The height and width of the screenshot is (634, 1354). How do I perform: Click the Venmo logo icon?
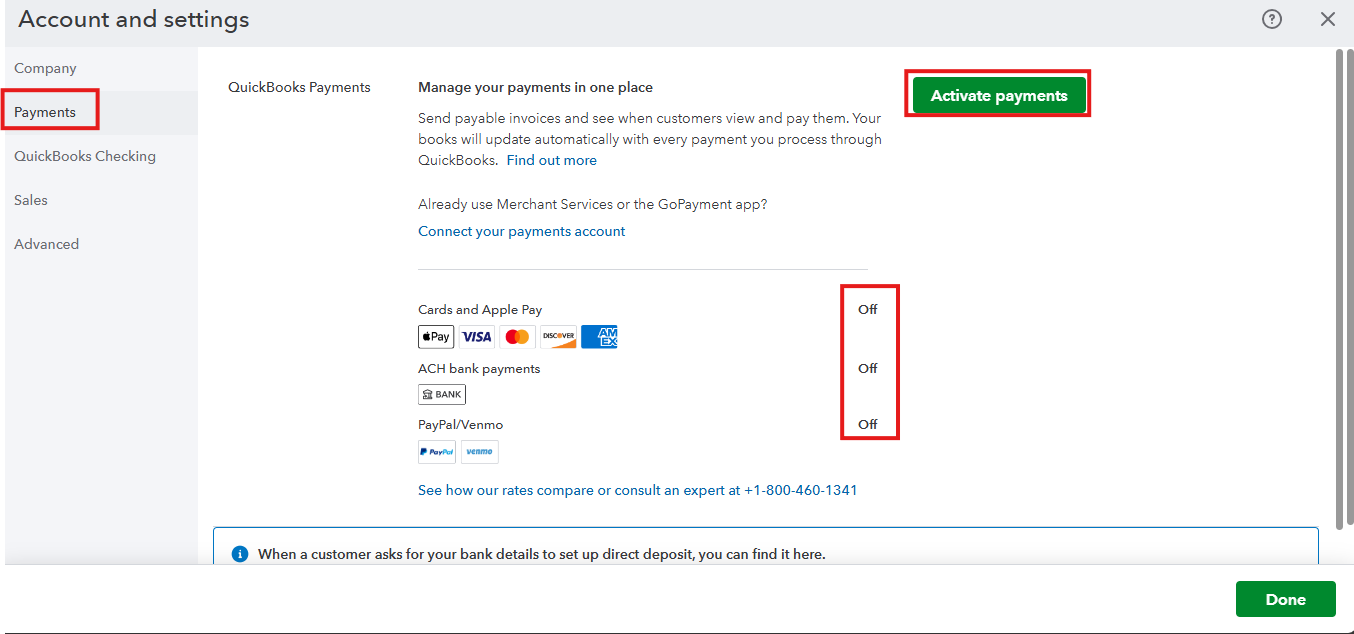480,452
